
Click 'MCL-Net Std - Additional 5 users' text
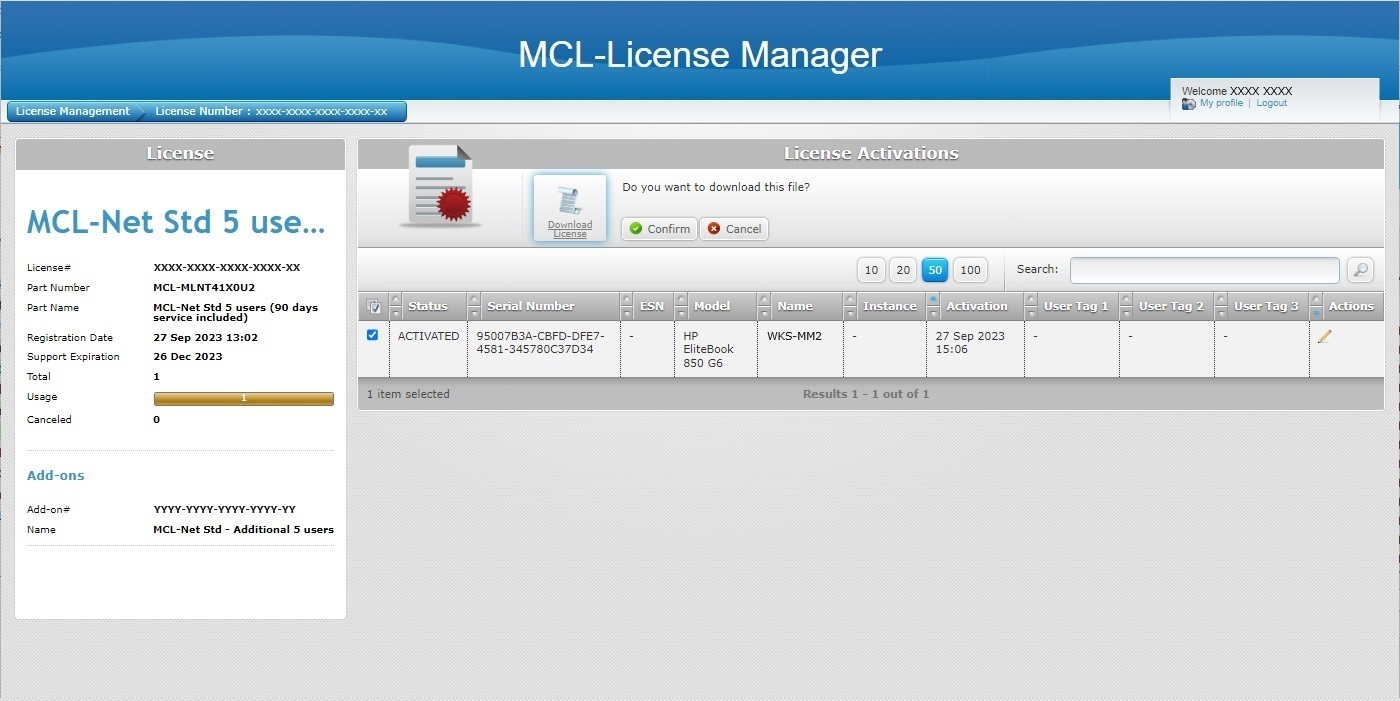point(244,530)
